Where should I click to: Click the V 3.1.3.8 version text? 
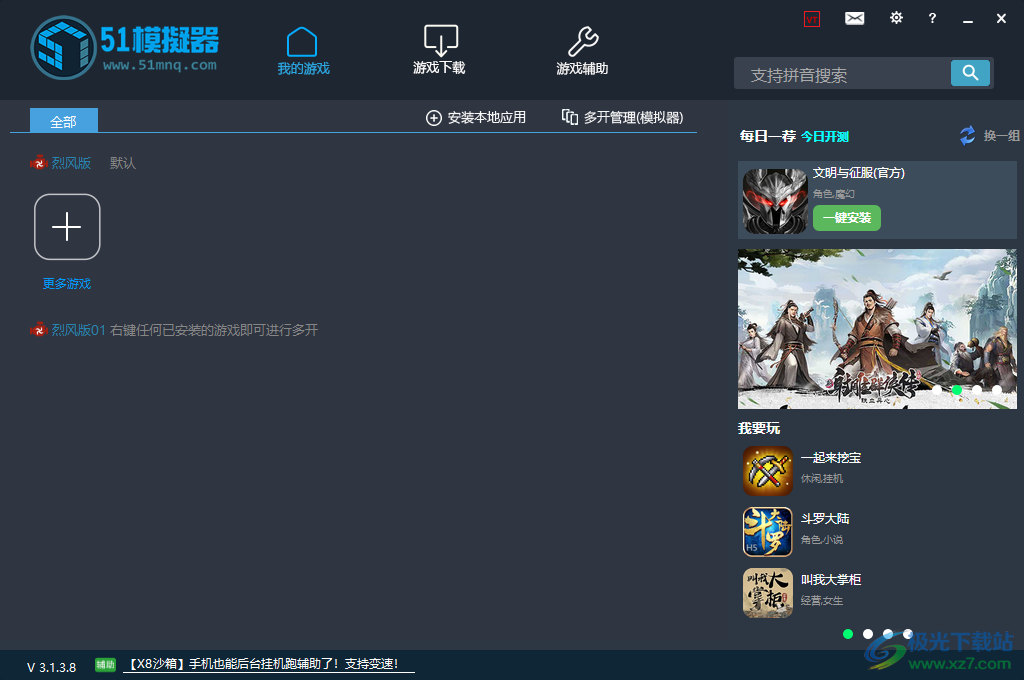52,667
